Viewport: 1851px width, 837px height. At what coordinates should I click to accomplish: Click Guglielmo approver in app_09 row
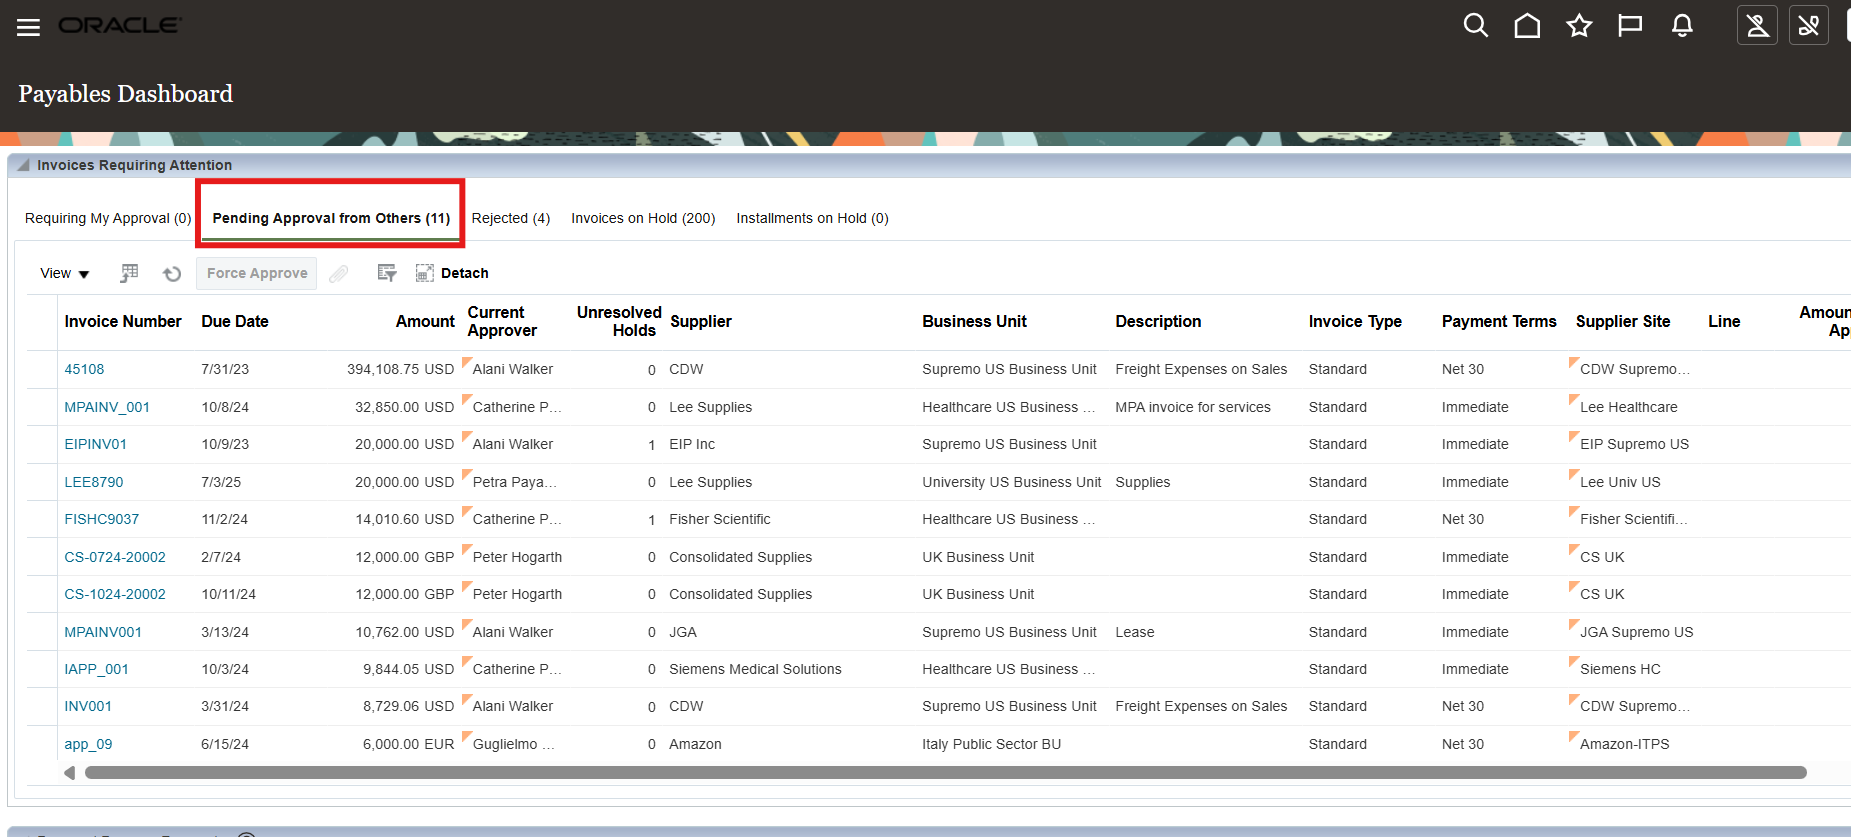coord(514,744)
